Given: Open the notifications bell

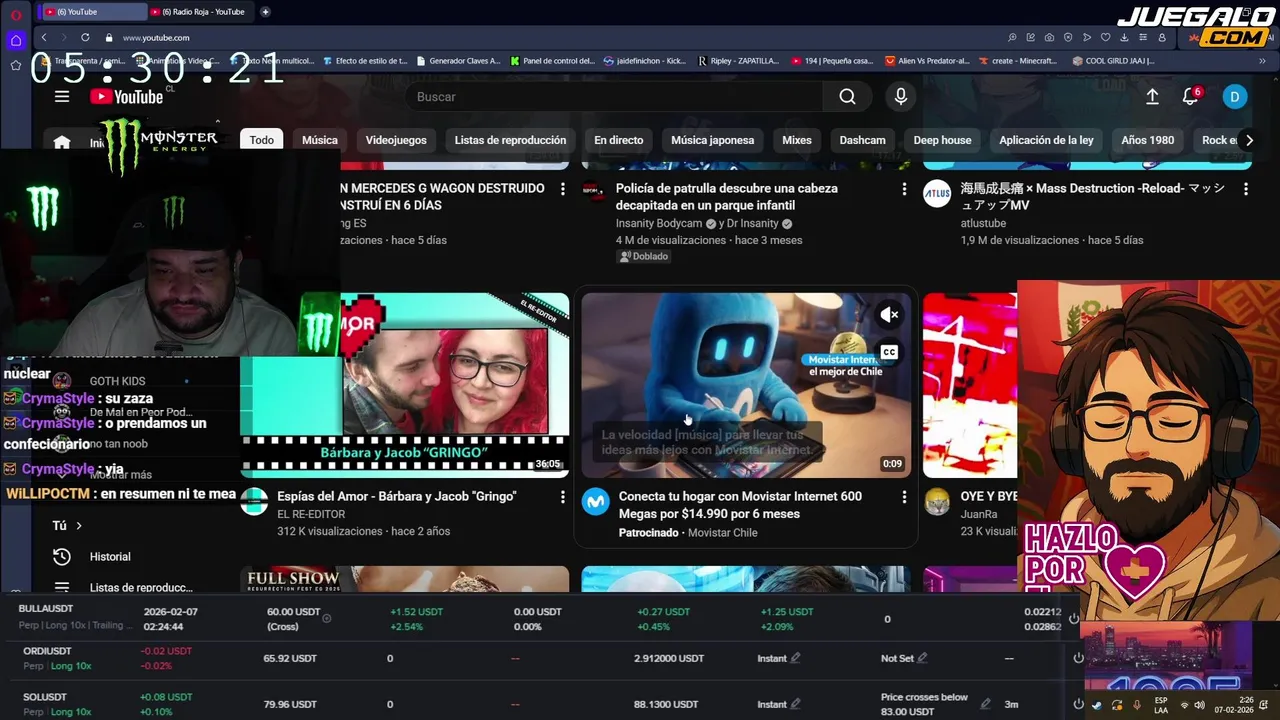Looking at the screenshot, I should 1190,97.
